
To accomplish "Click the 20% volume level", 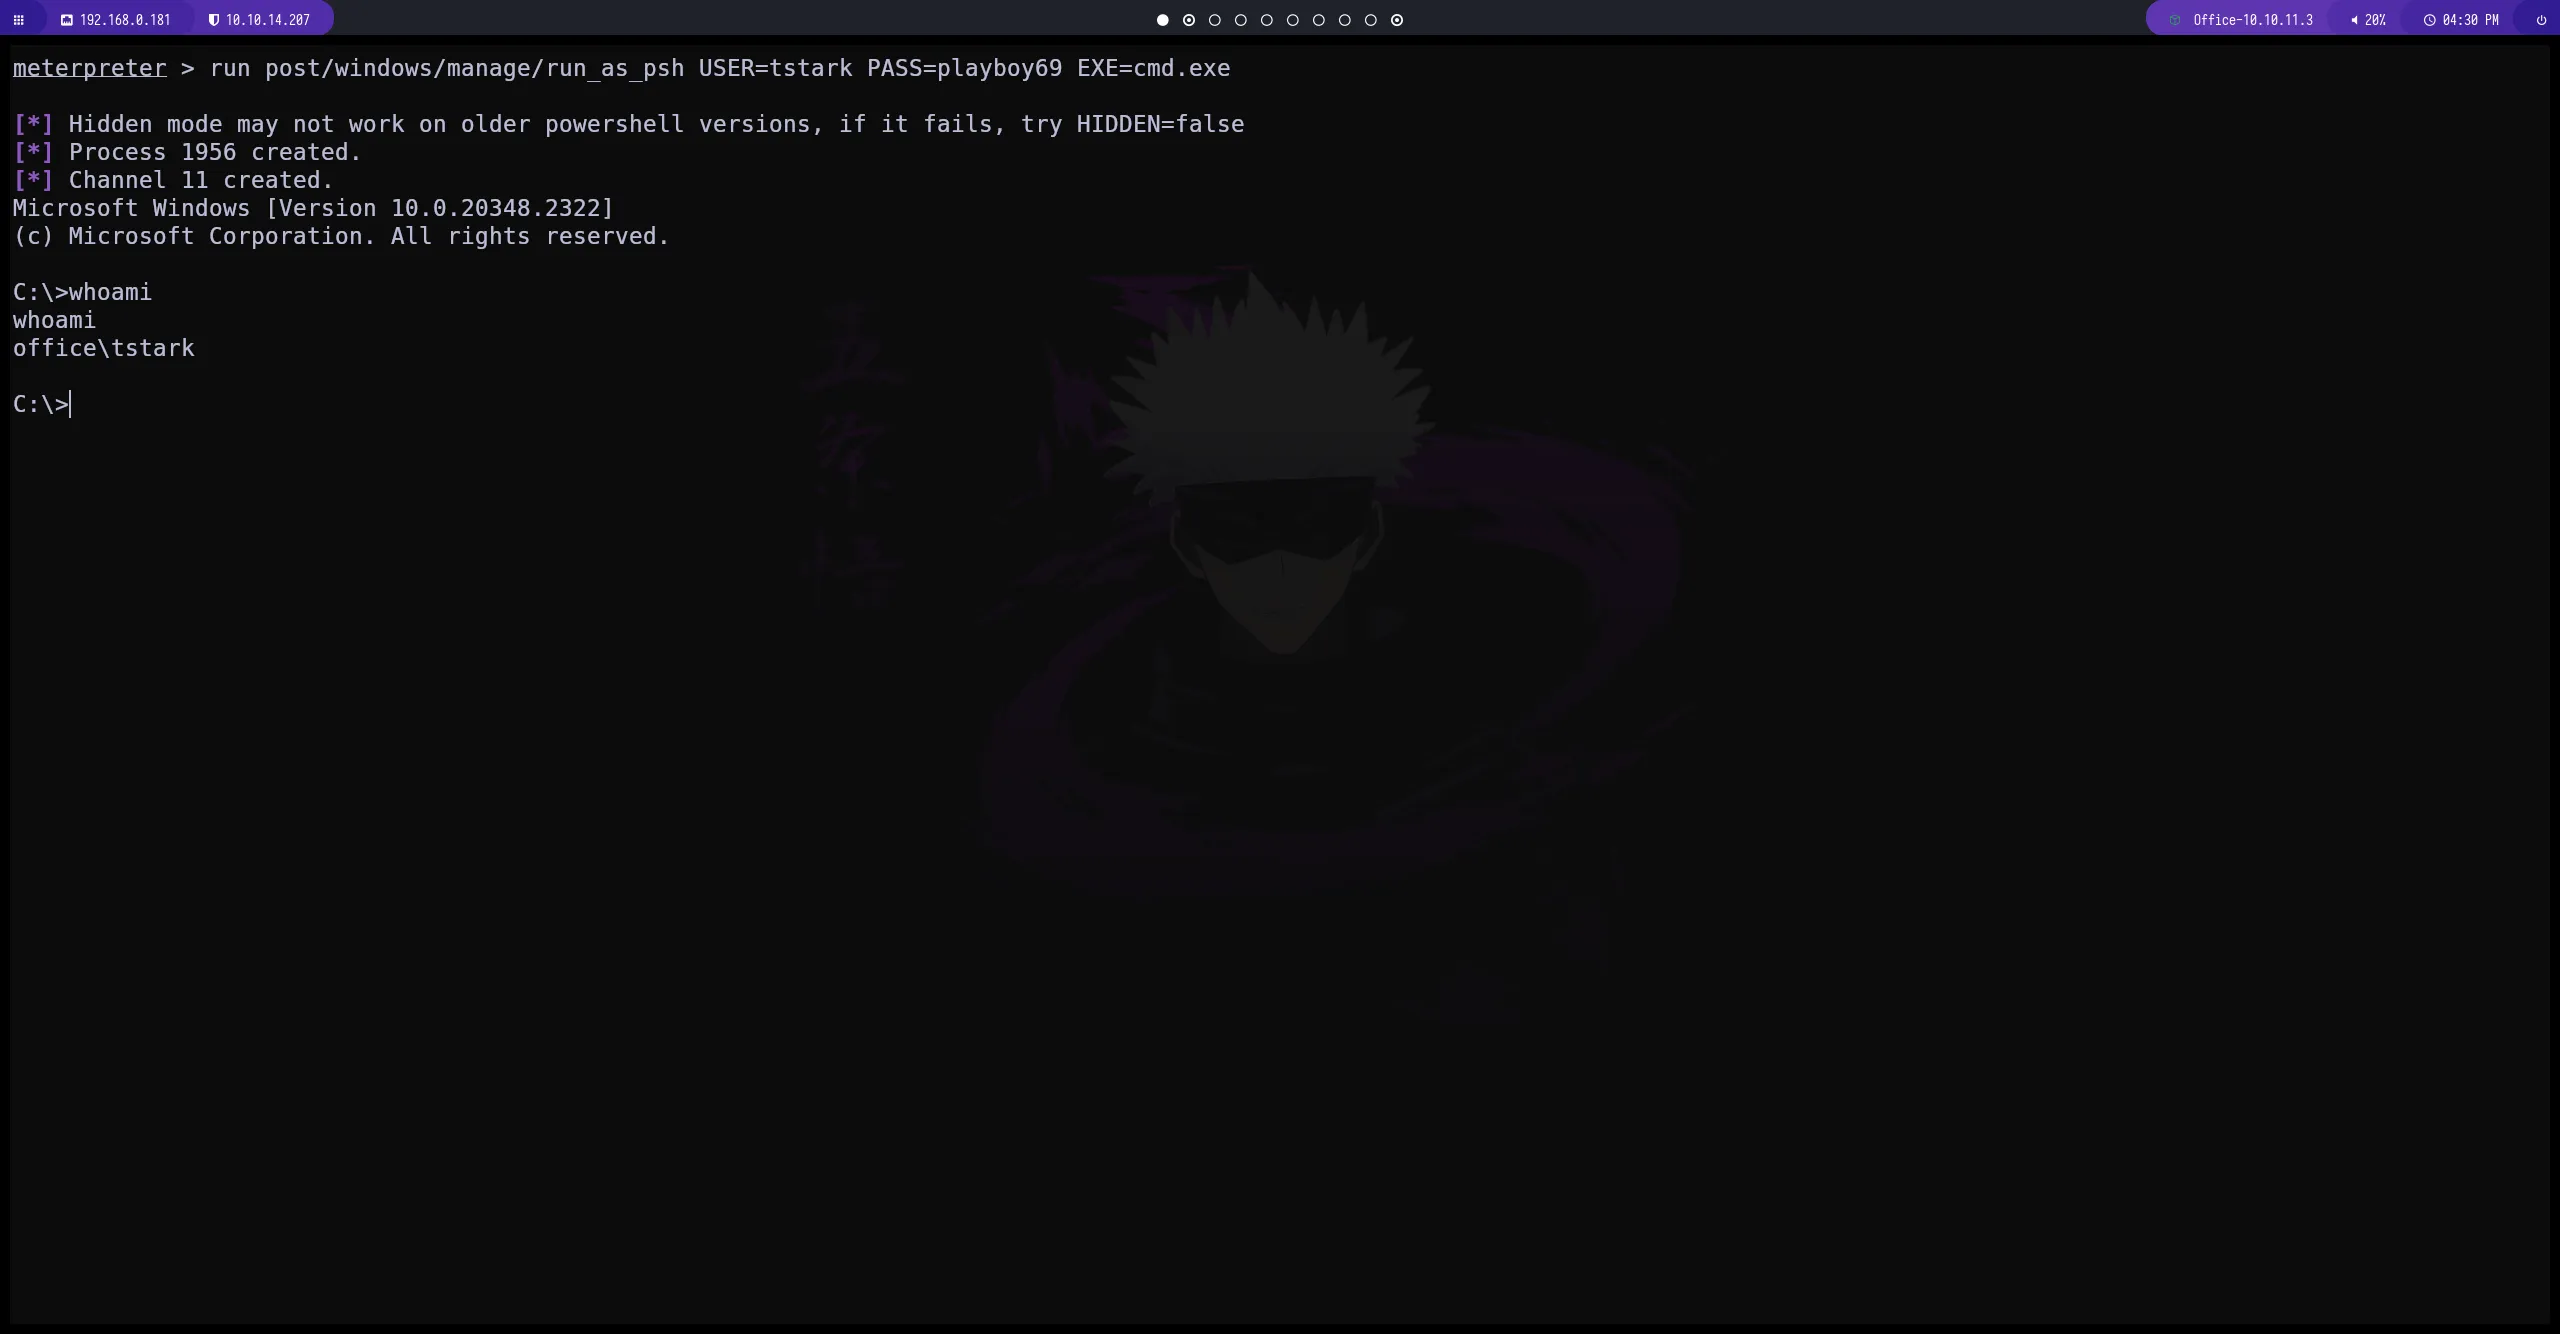I will 2375,20.
